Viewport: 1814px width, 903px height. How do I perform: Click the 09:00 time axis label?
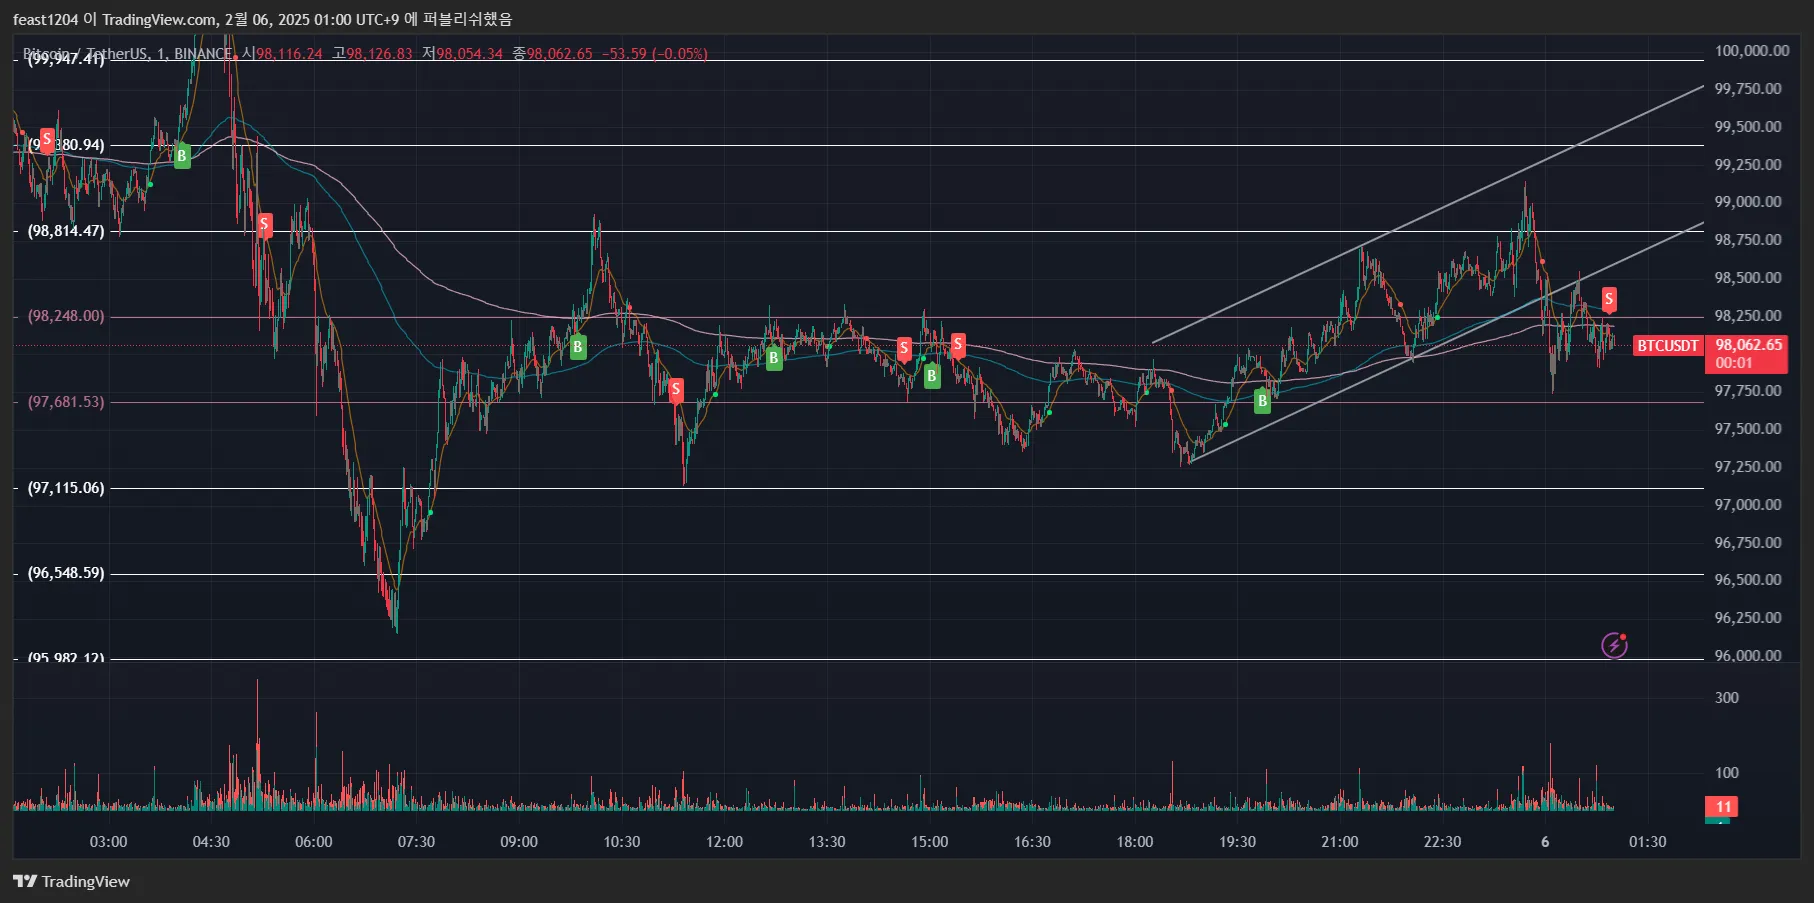coord(518,841)
